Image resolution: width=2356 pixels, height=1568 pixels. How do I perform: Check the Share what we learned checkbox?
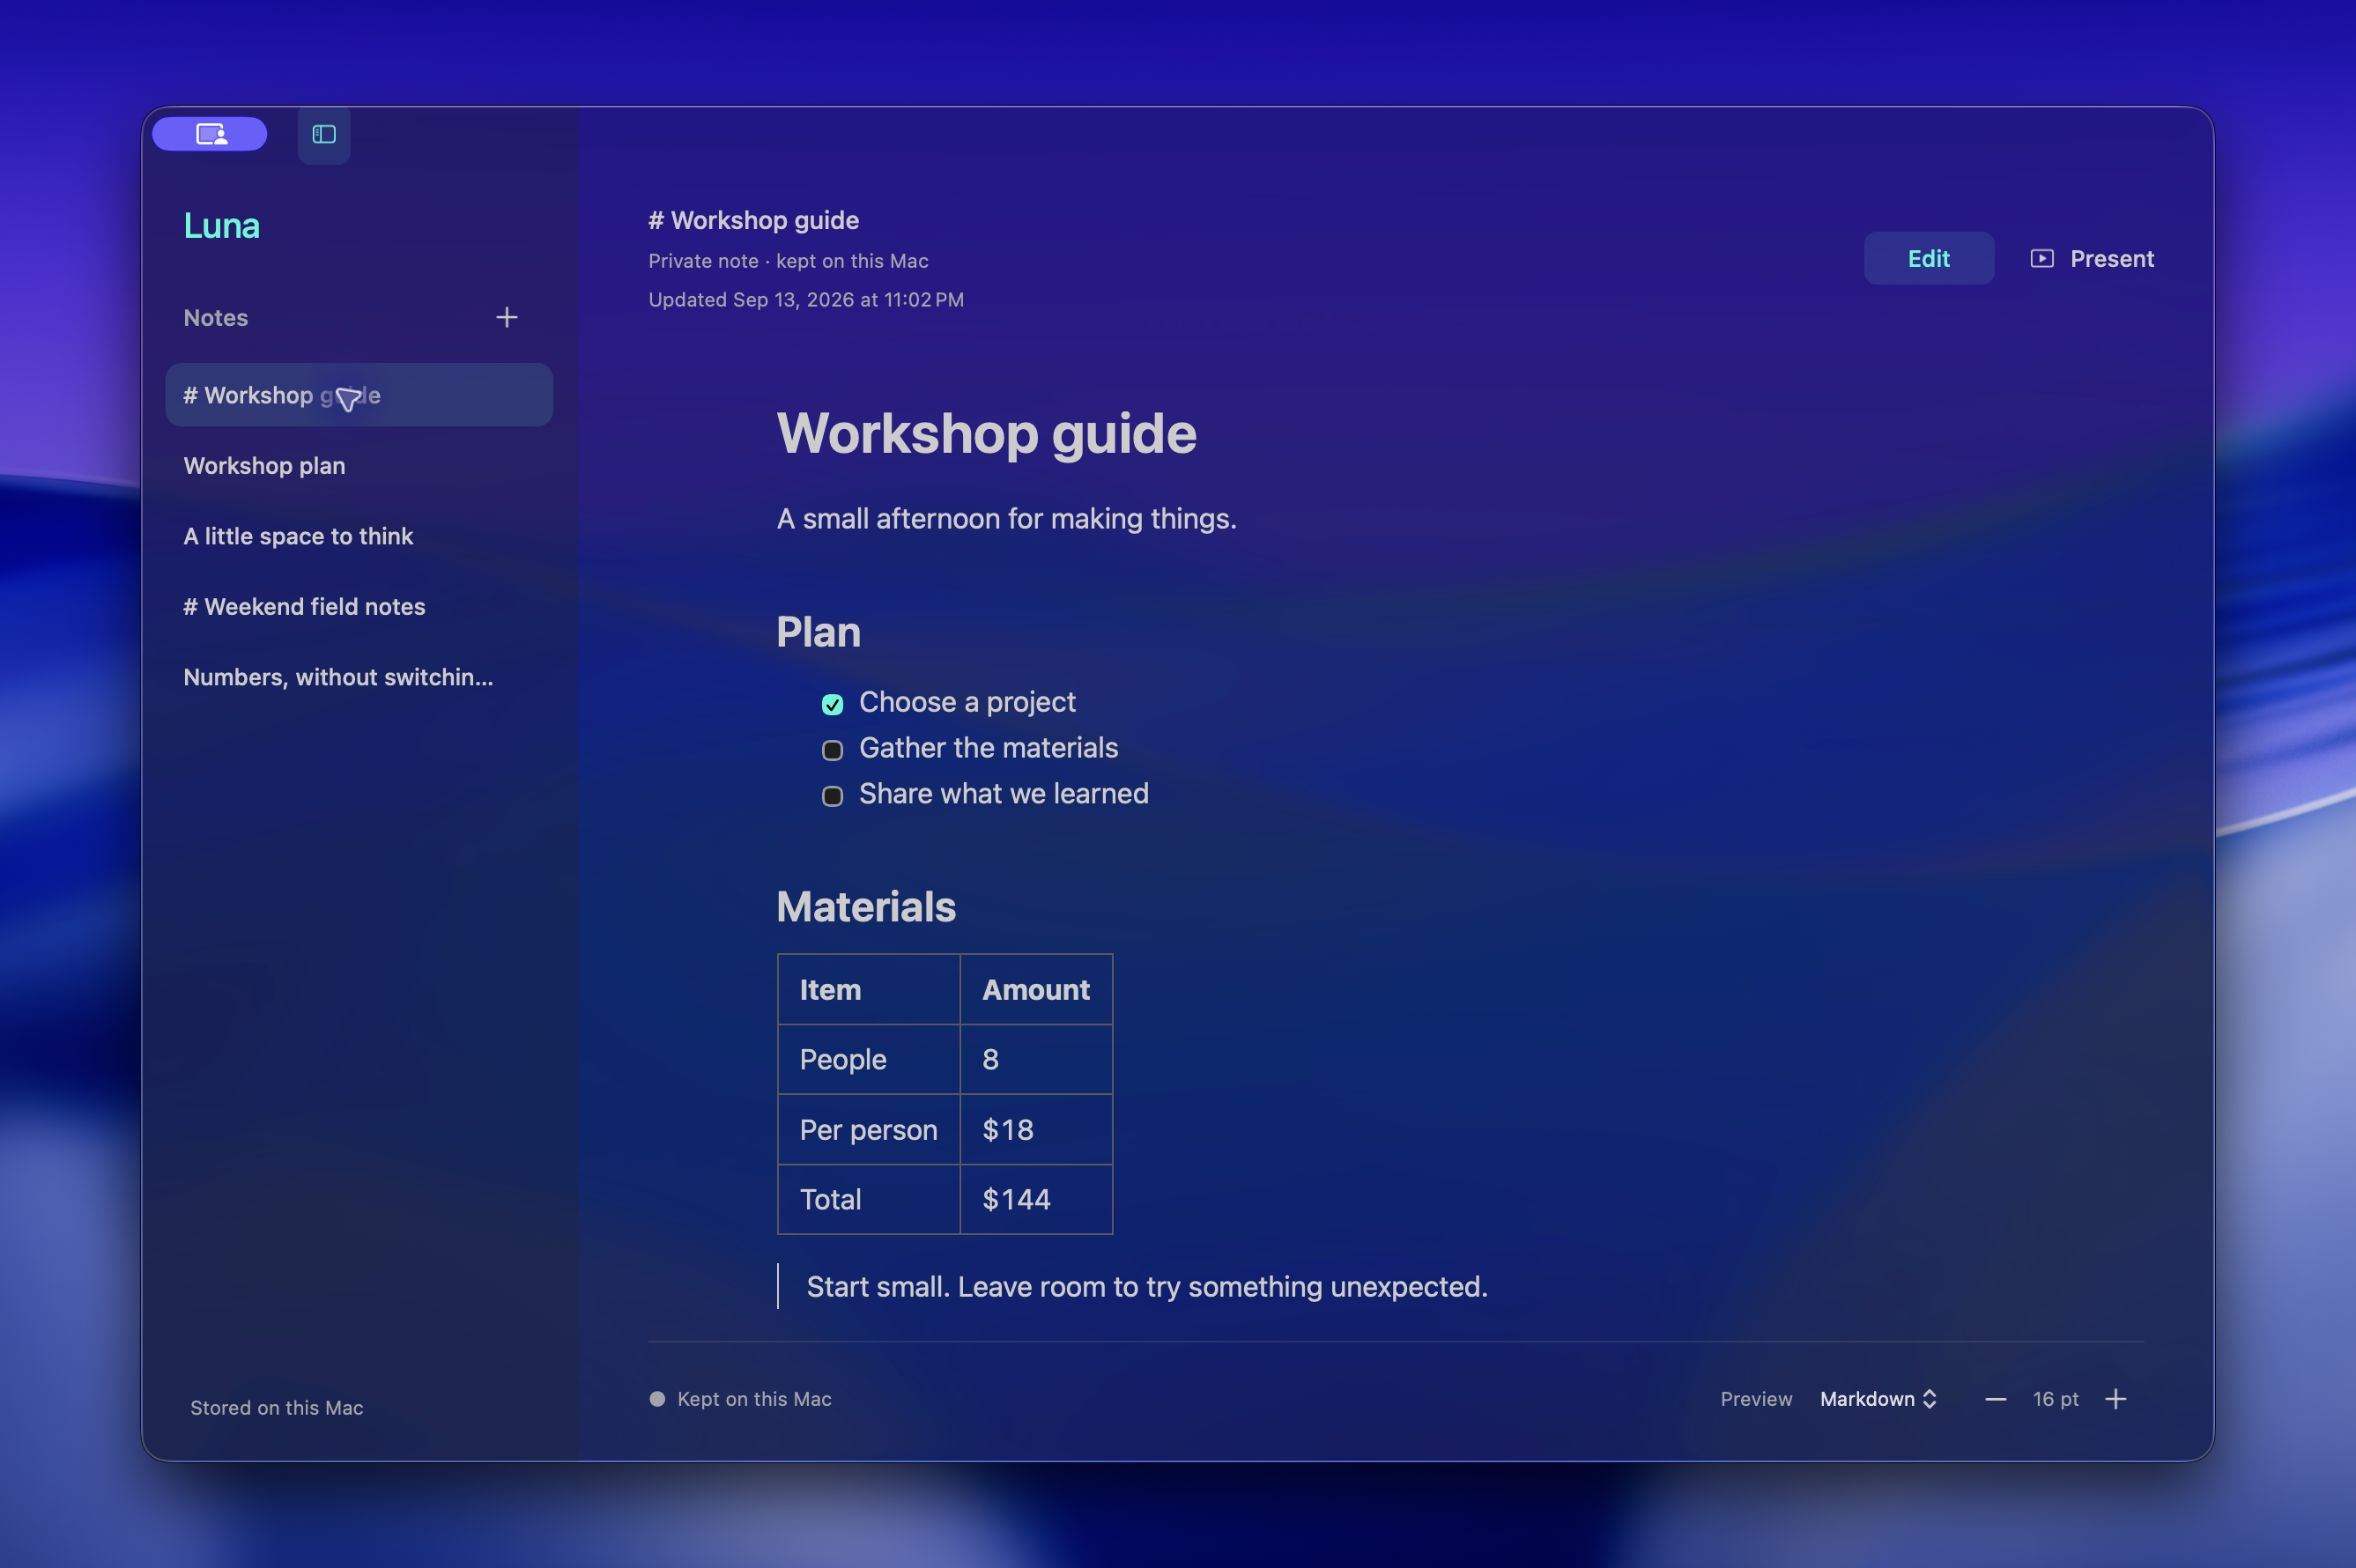(x=832, y=796)
